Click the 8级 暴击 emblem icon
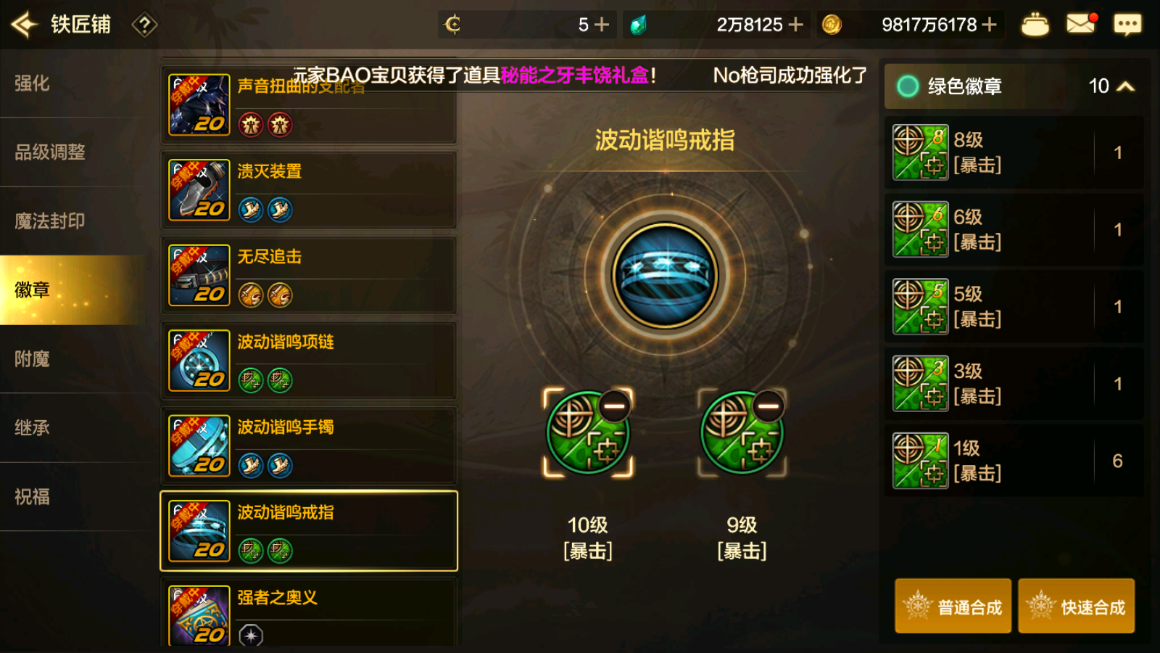The height and width of the screenshot is (653, 1160). point(920,152)
